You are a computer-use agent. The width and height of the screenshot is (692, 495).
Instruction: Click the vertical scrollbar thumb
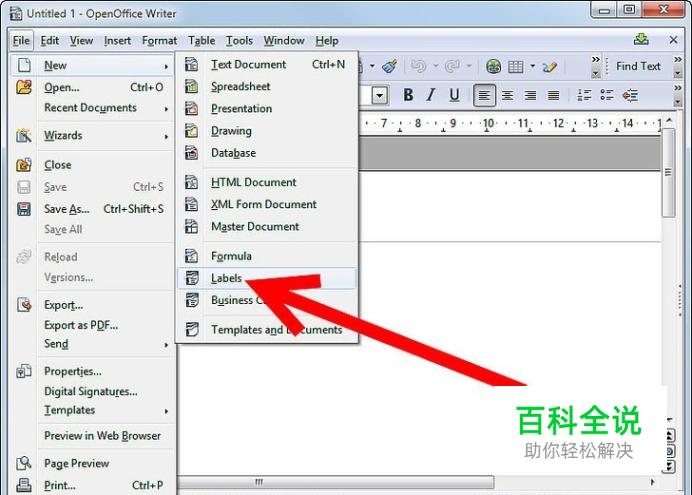[x=668, y=172]
